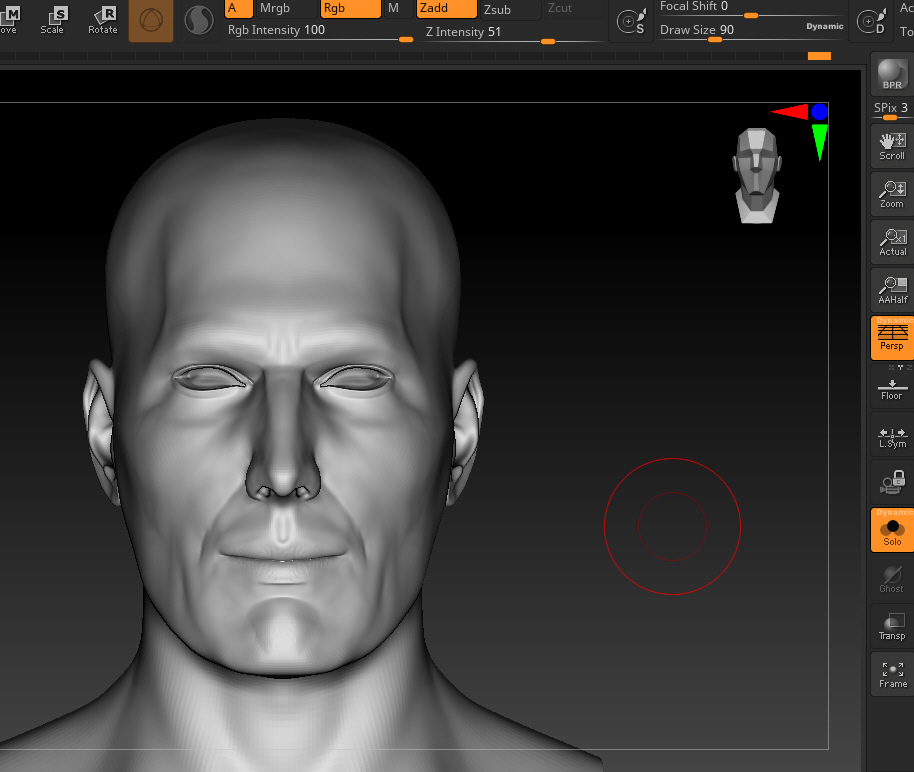The image size is (914, 772).
Task: Enable Mrgb painting mode
Action: (x=286, y=8)
